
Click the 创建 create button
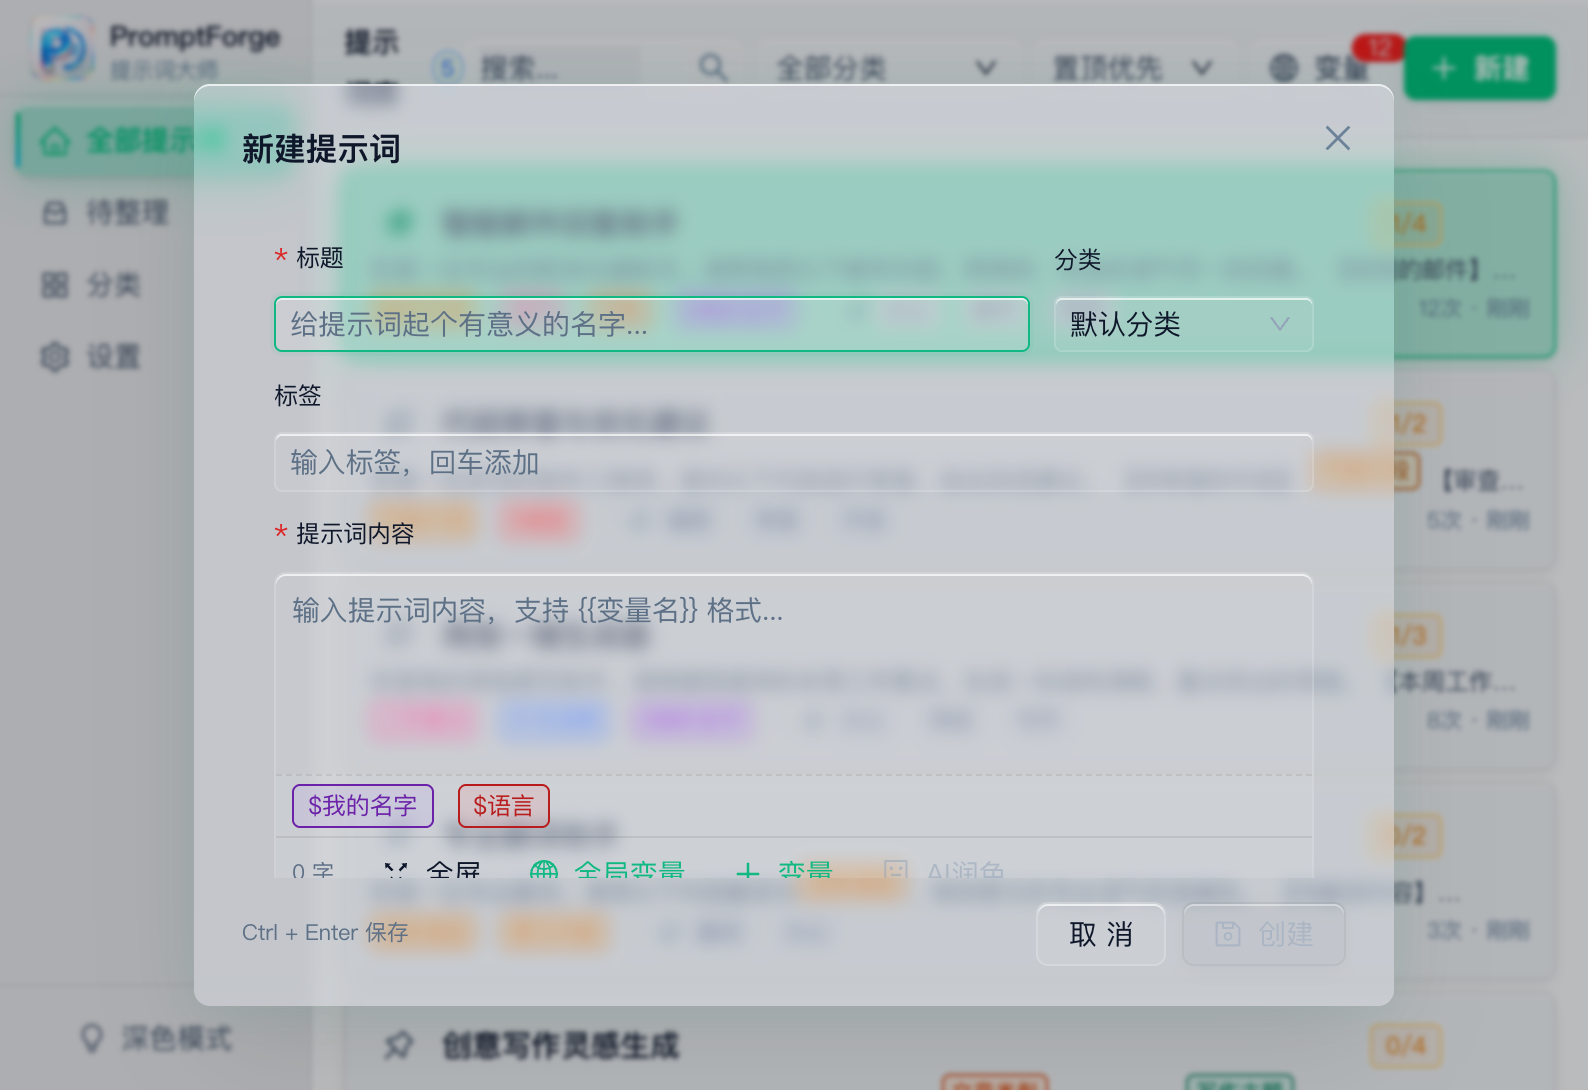pyautogui.click(x=1264, y=935)
